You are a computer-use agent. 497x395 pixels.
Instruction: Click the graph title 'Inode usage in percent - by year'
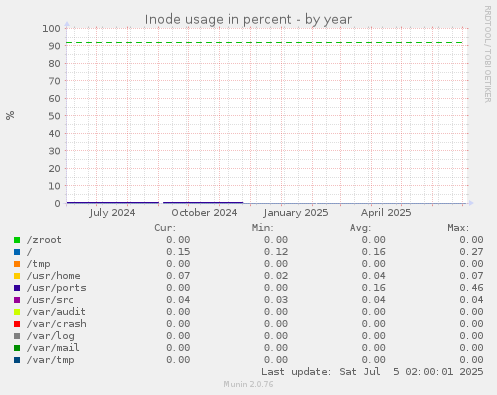pos(248,20)
